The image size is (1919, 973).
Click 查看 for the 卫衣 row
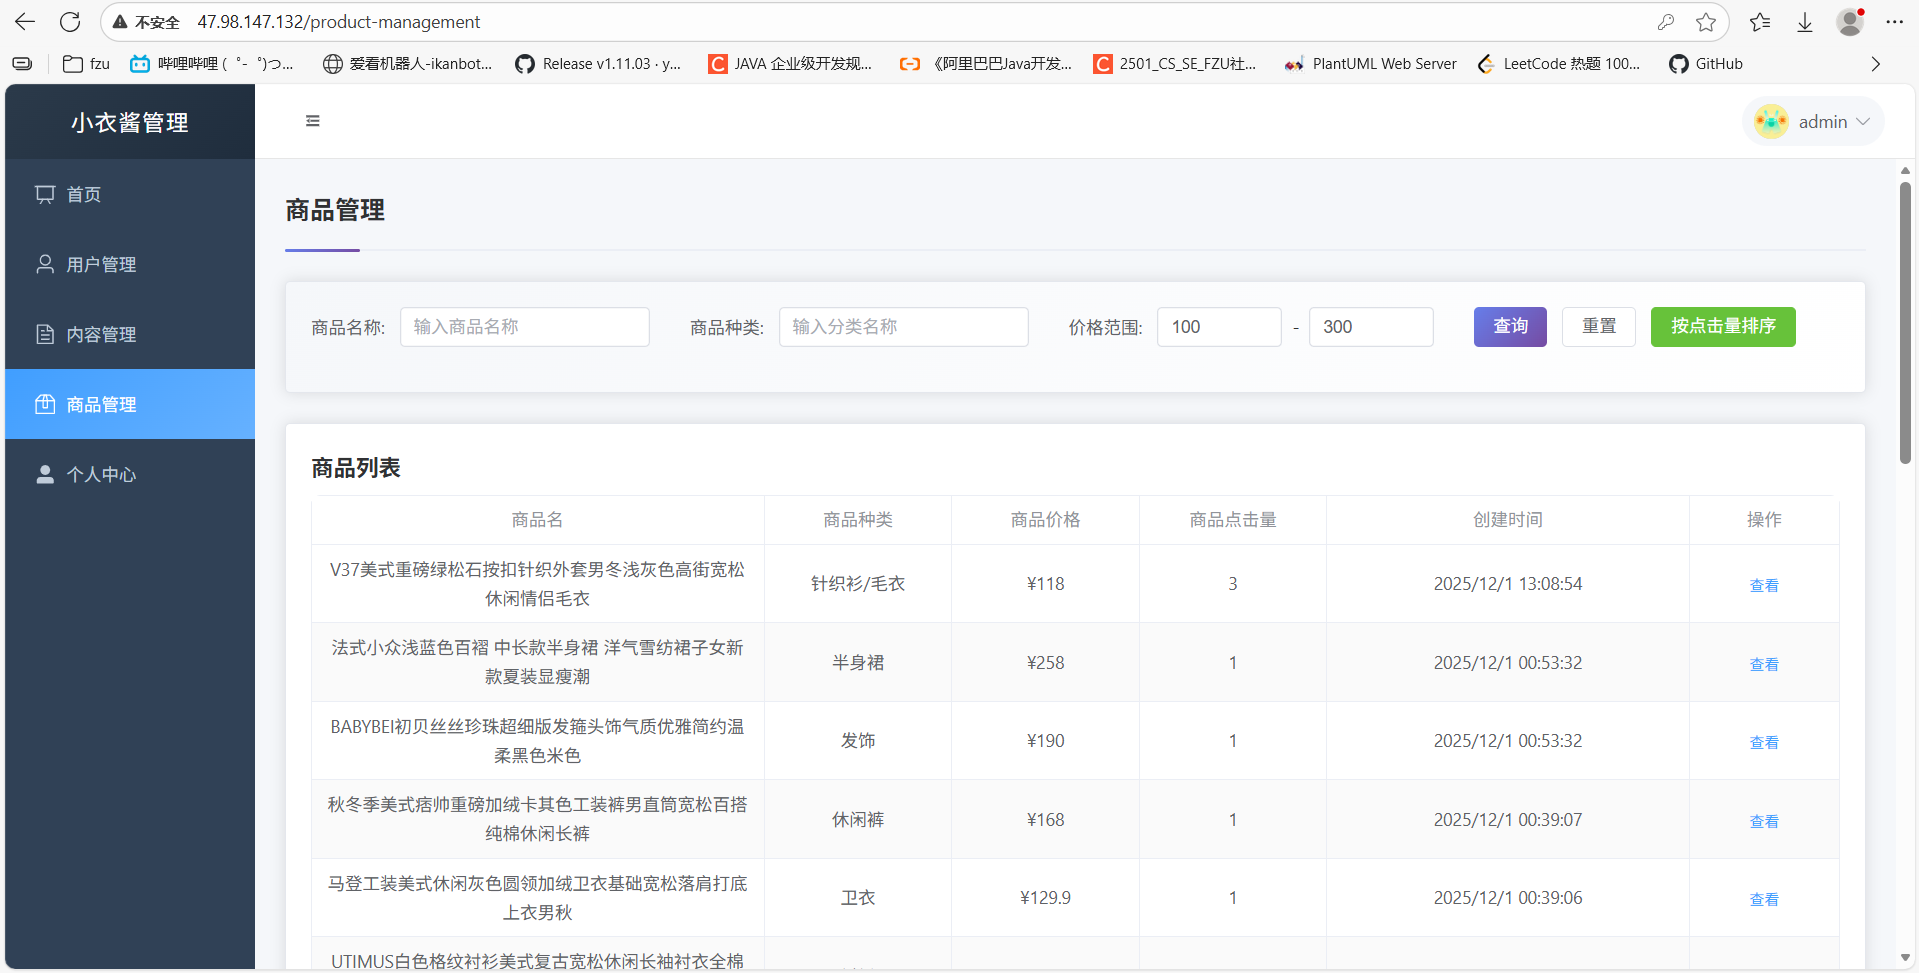point(1764,899)
